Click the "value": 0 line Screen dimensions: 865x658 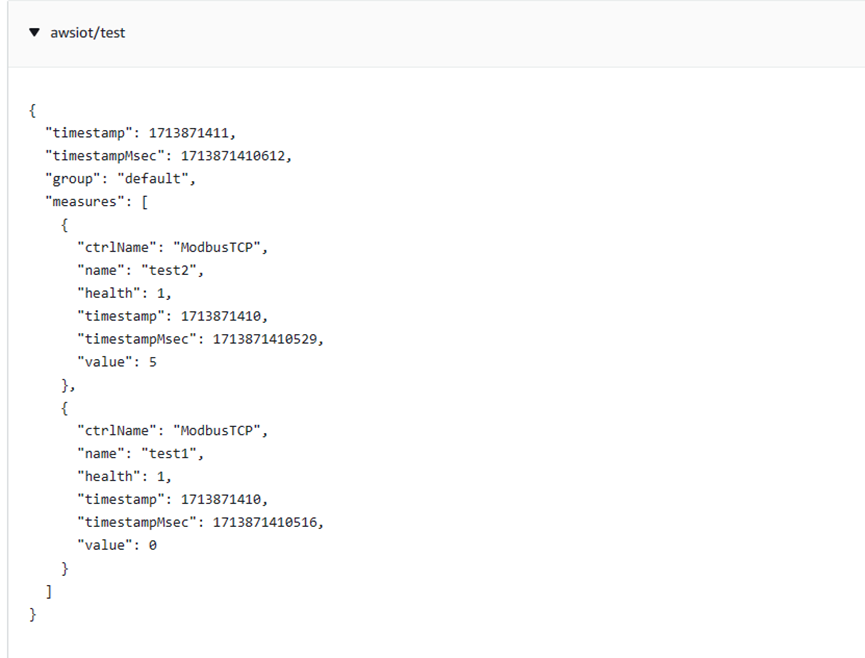coord(117,546)
